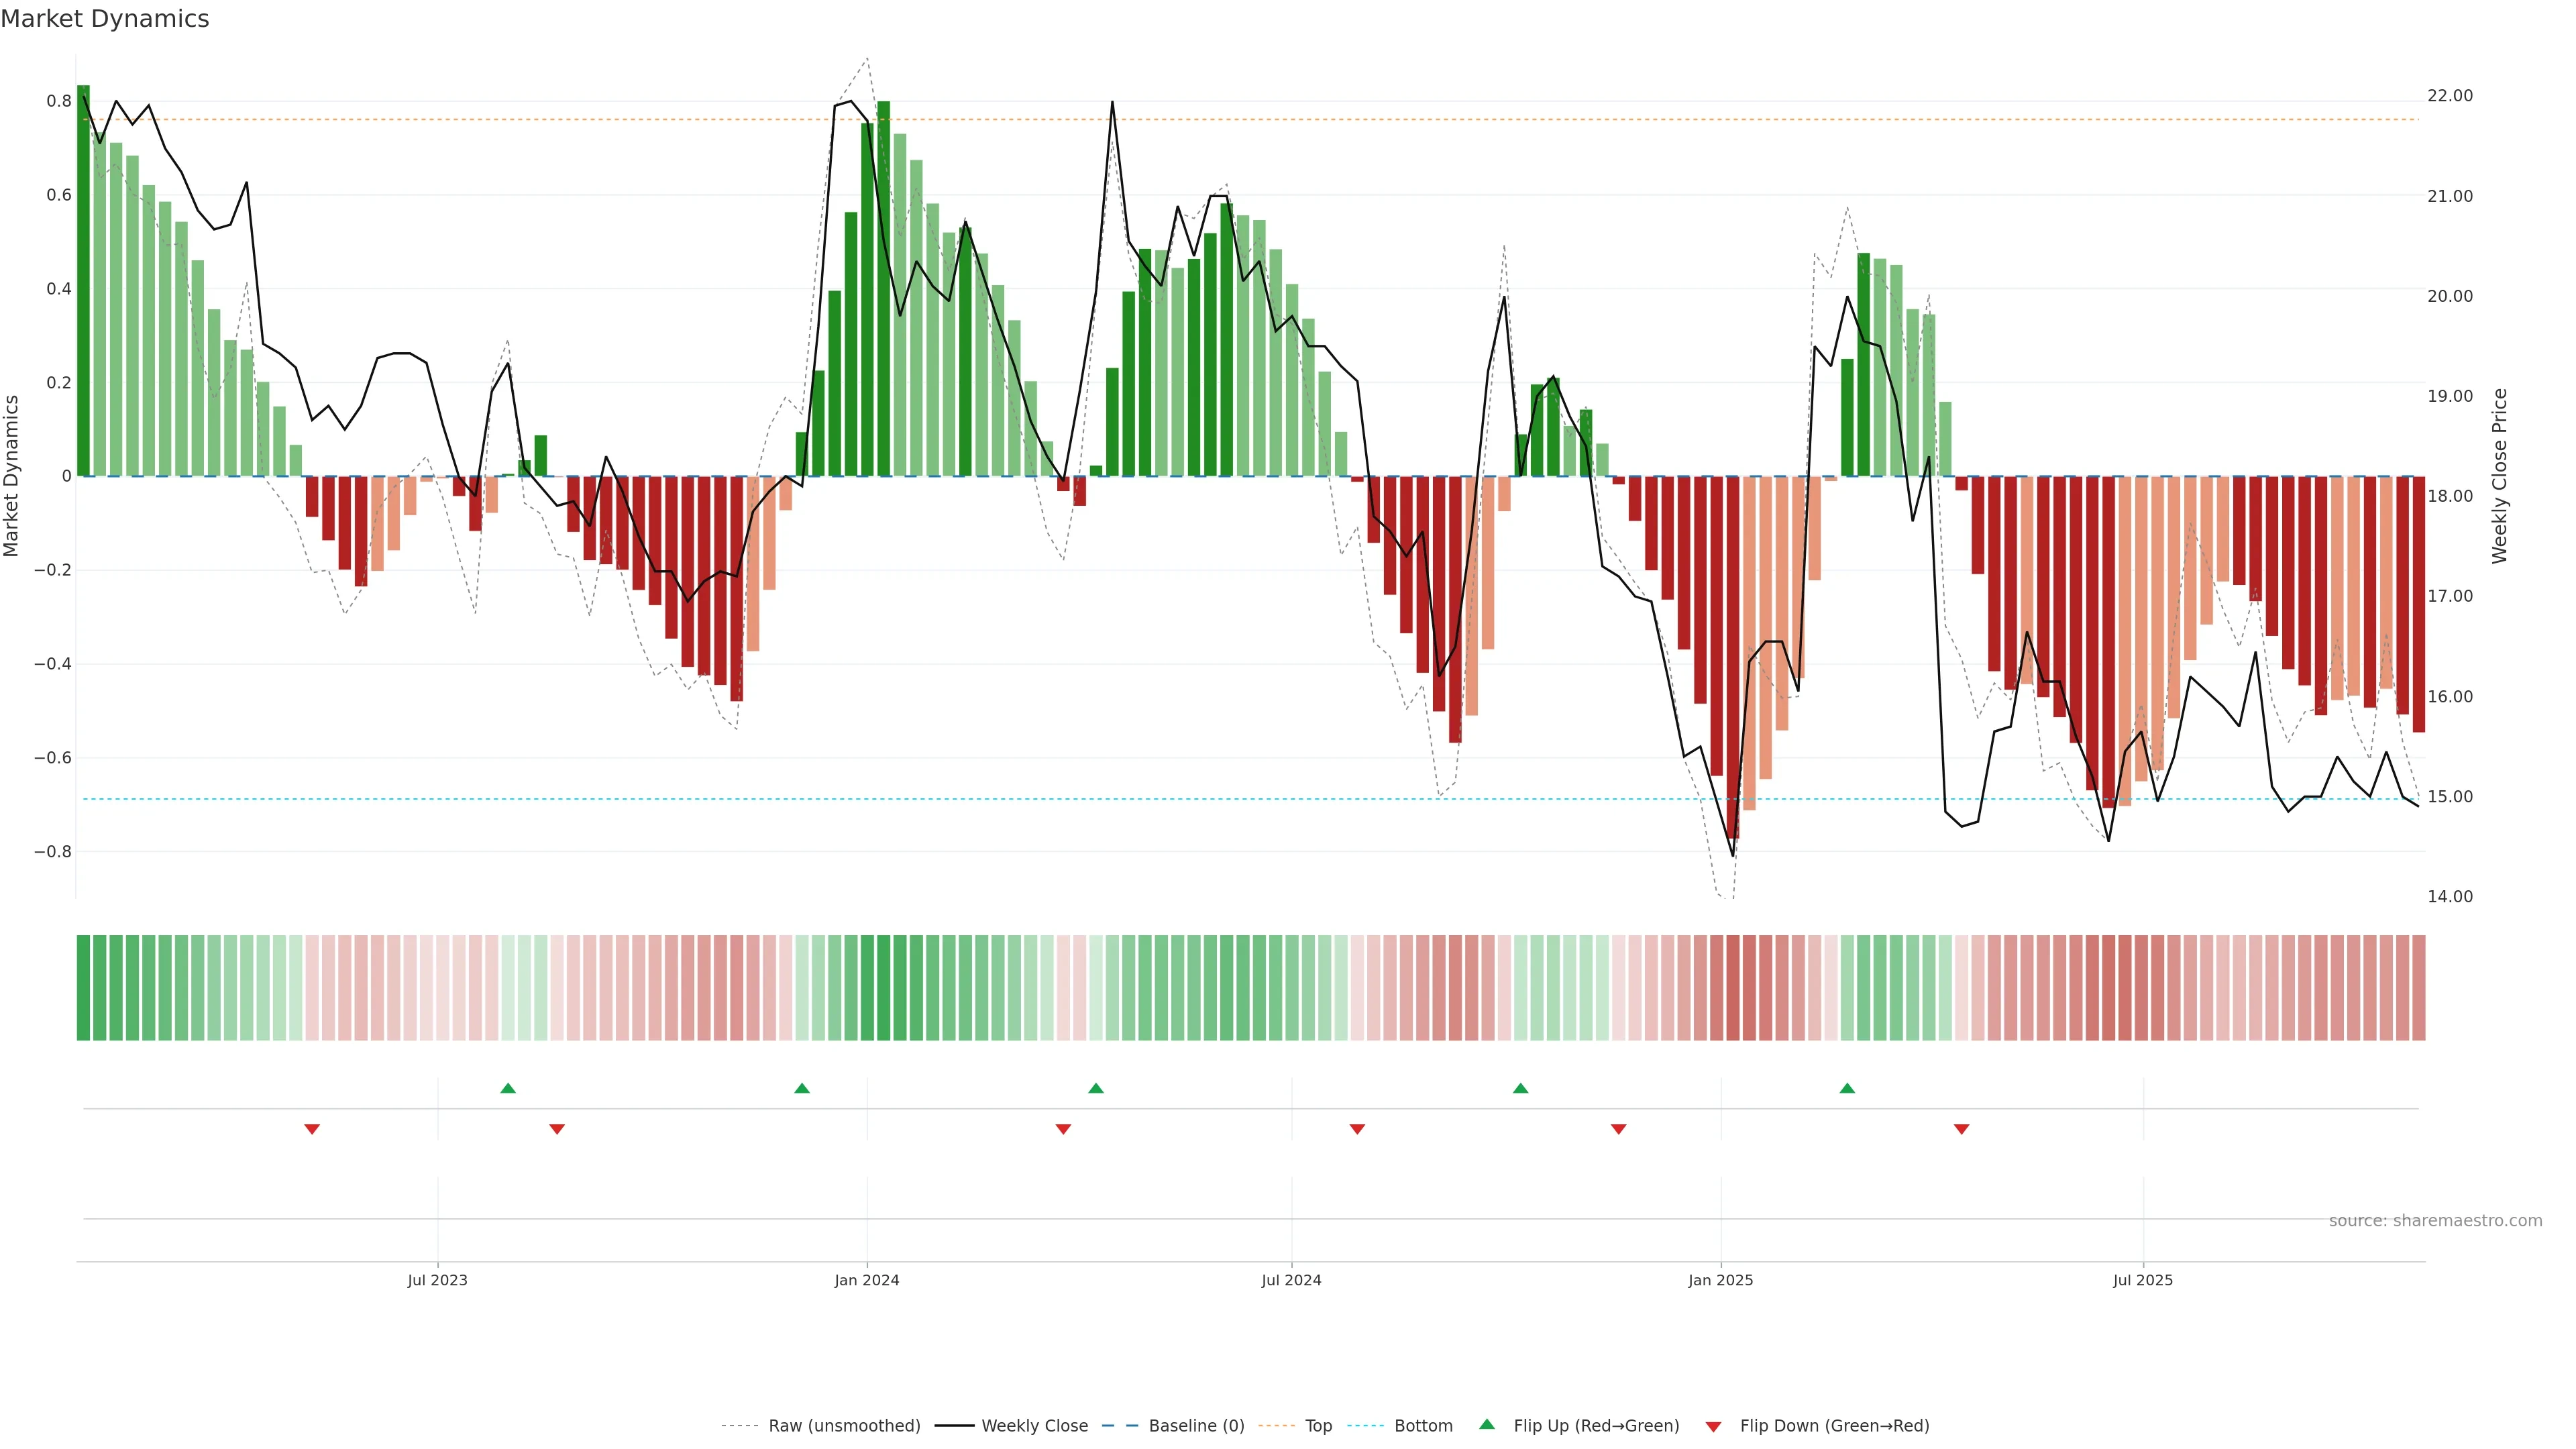The height and width of the screenshot is (1449, 2576).
Task: Toggle Raw (unsmoothed) legend entry
Action: click(x=843, y=1426)
